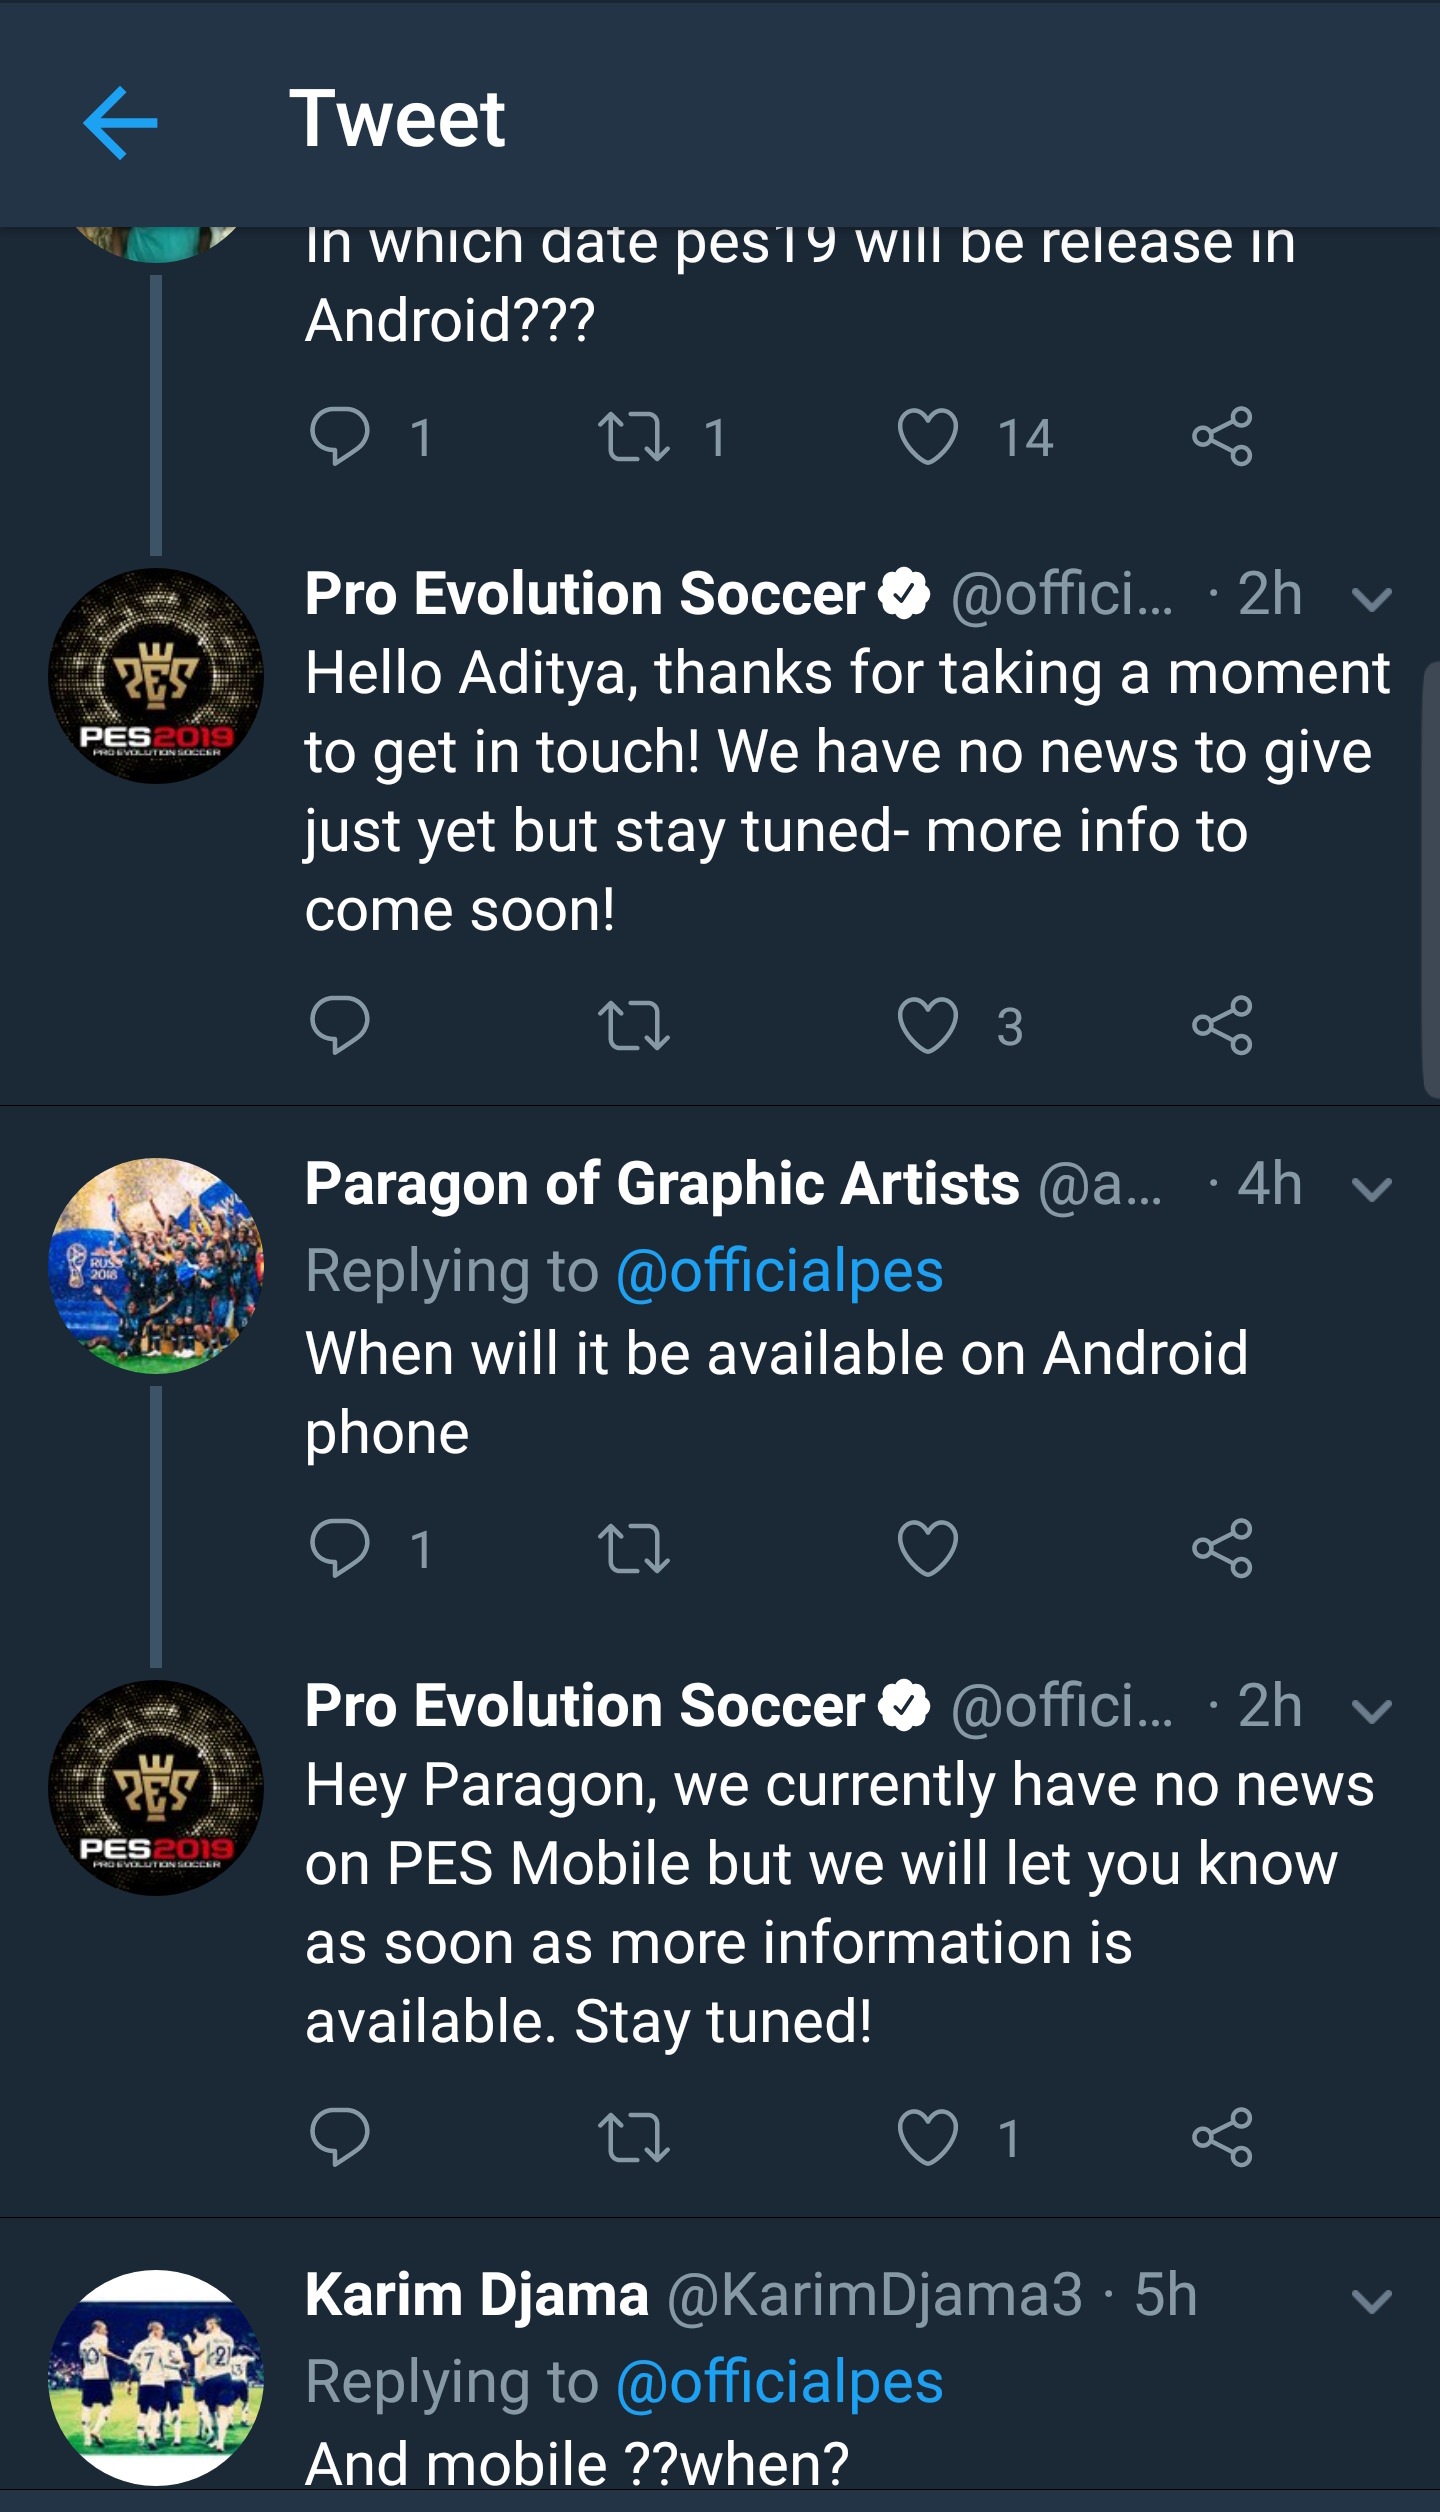
Task: Like the pes19 Android release tweet
Action: [x=928, y=437]
